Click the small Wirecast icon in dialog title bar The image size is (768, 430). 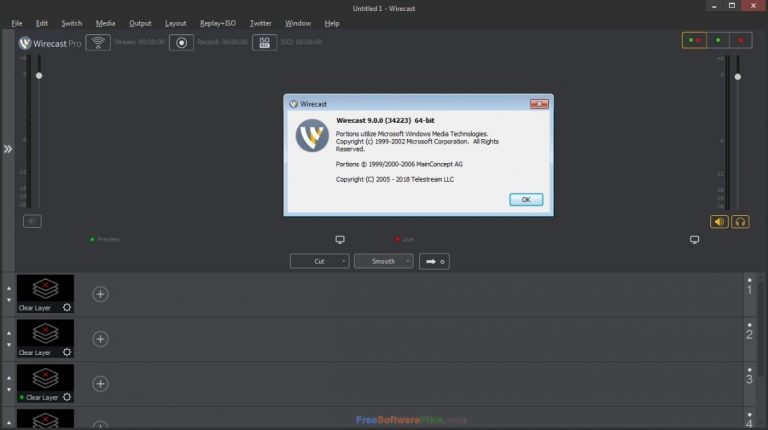pos(293,104)
